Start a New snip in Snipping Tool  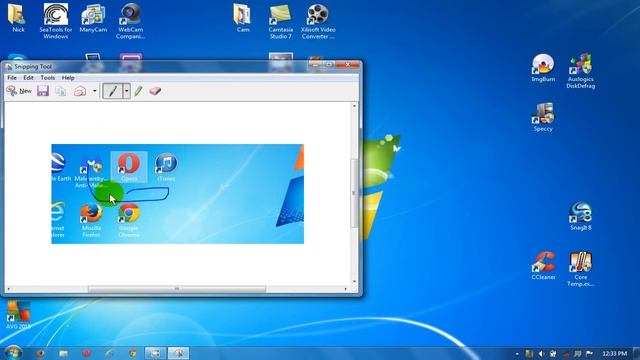[x=19, y=91]
